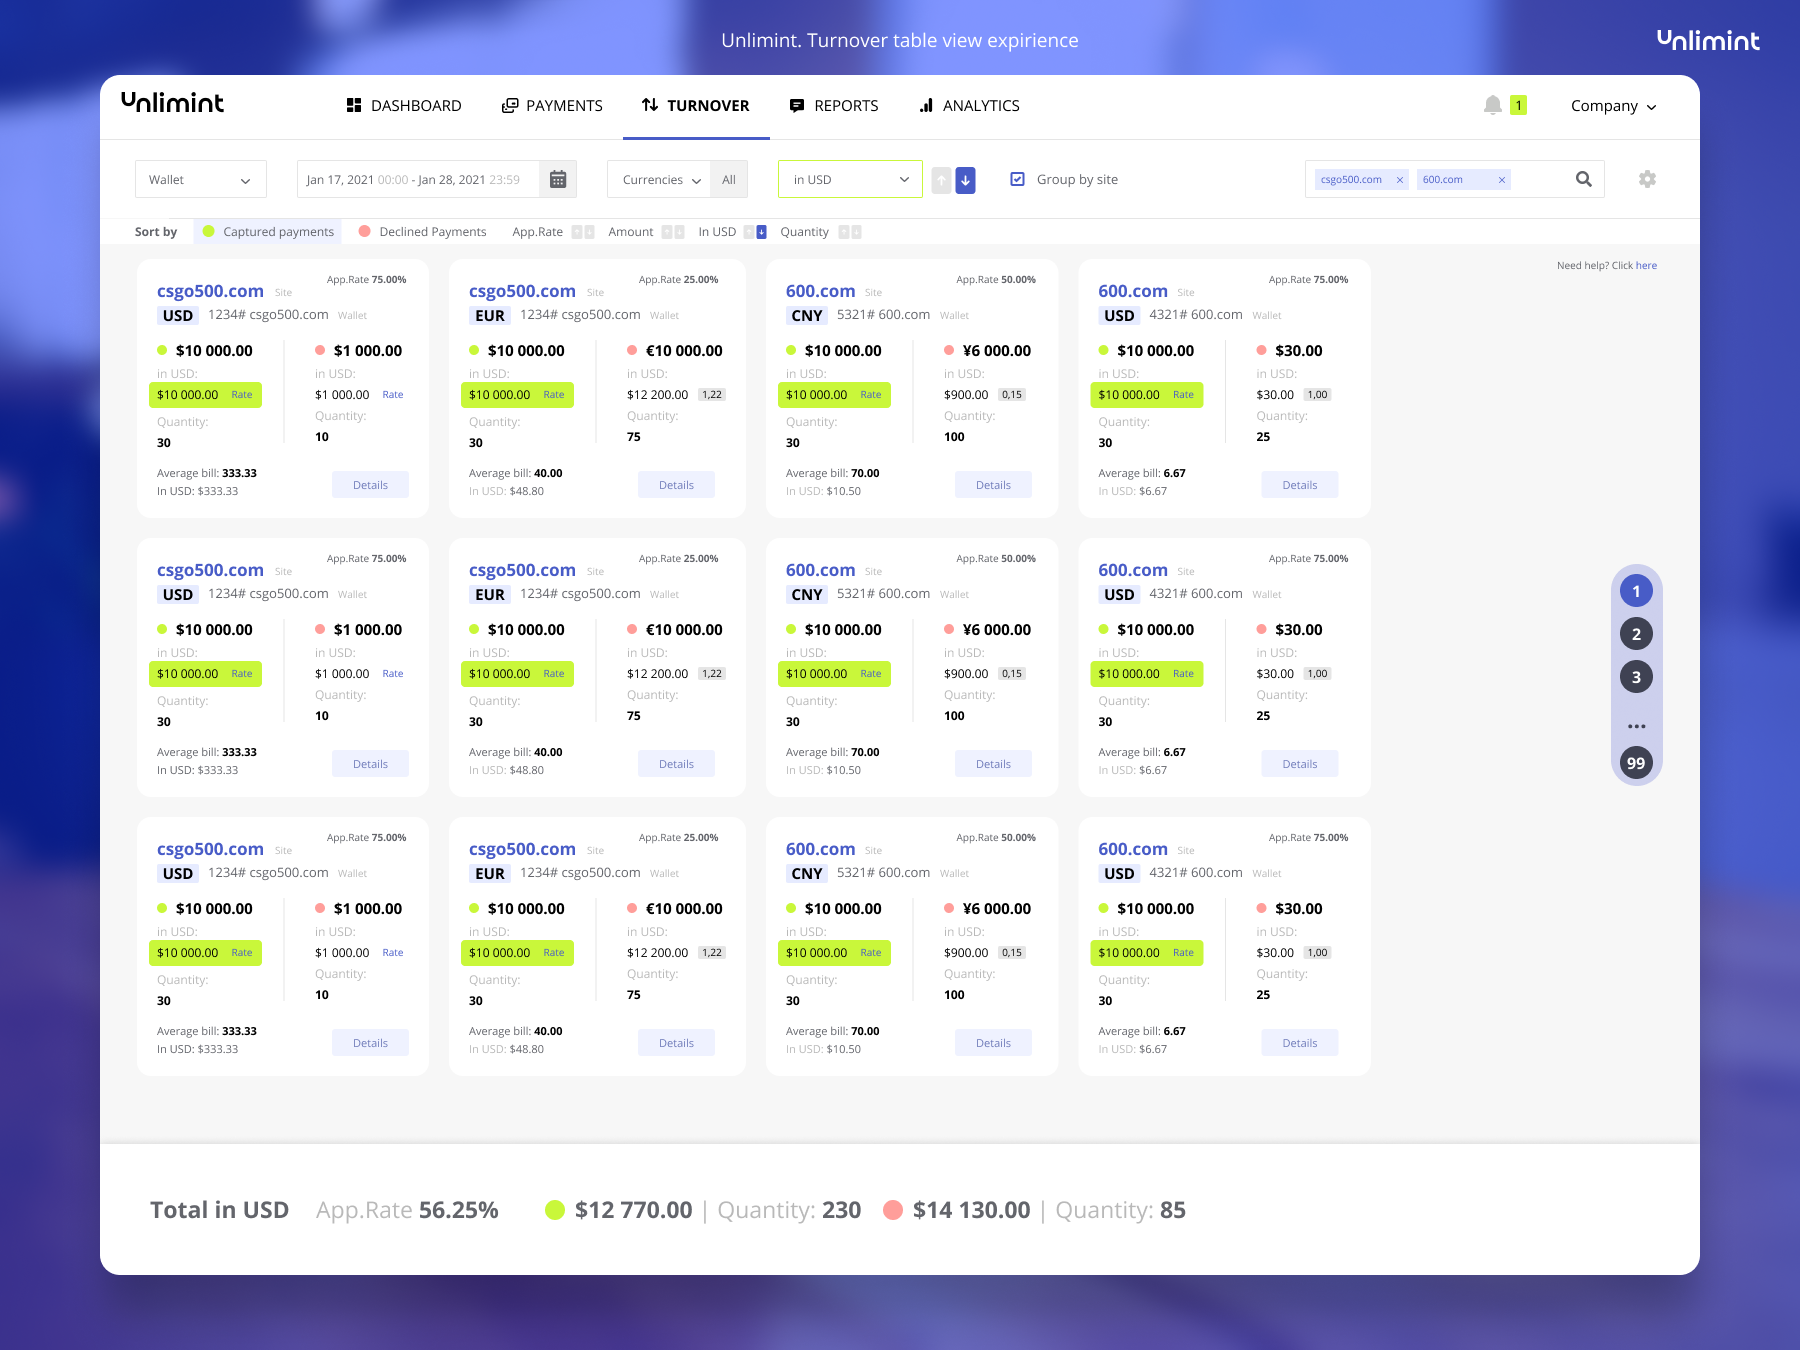Open the notifications bell
Viewport: 1800px width, 1350px height.
(x=1493, y=105)
